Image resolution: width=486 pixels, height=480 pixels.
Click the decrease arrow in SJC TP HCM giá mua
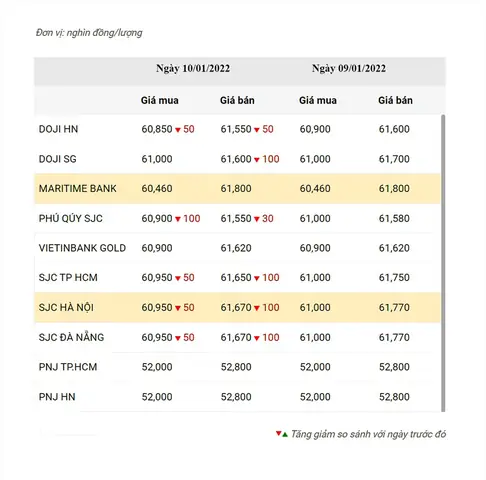coord(178,278)
